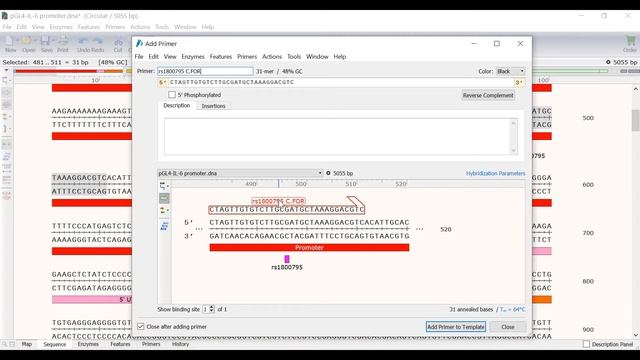Image resolution: width=640 pixels, height=360 pixels.
Task: Switch to the Enzymes tab at bottom
Action: click(88, 344)
